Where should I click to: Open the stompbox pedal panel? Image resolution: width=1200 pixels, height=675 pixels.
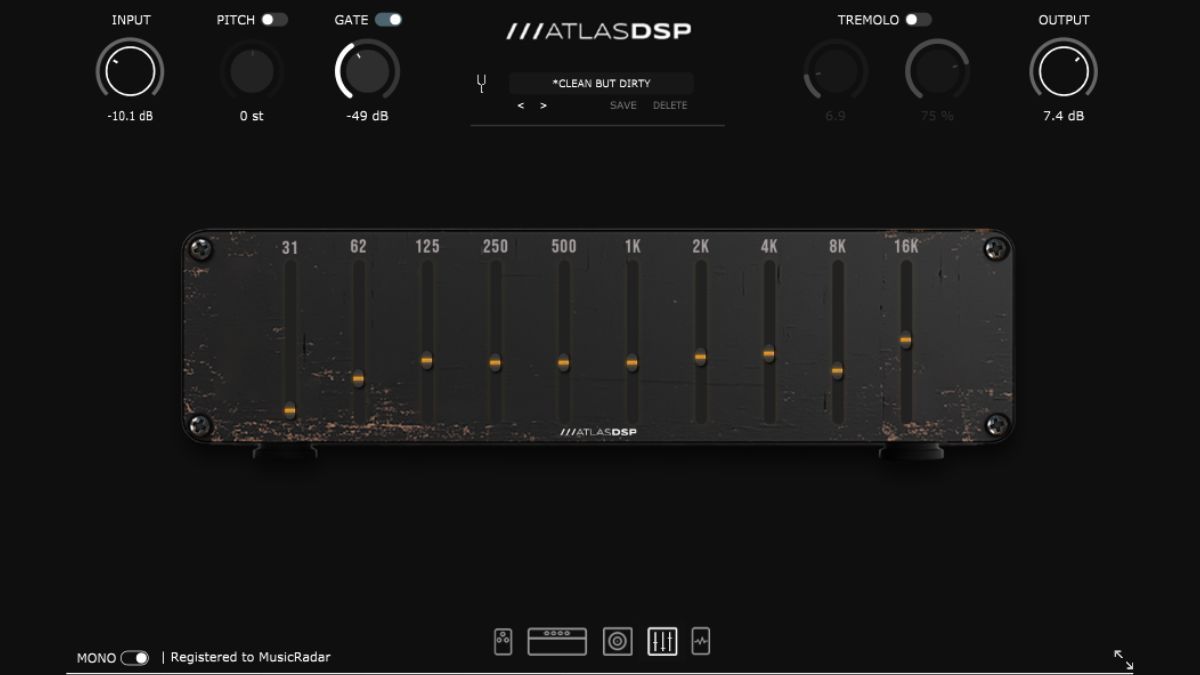(x=502, y=641)
